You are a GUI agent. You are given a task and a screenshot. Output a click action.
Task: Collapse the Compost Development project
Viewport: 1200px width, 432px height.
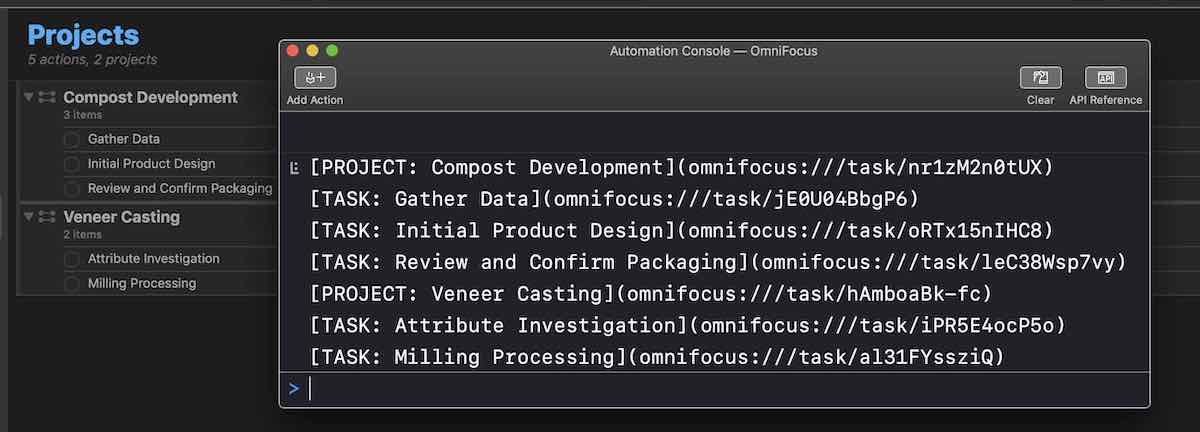point(29,97)
